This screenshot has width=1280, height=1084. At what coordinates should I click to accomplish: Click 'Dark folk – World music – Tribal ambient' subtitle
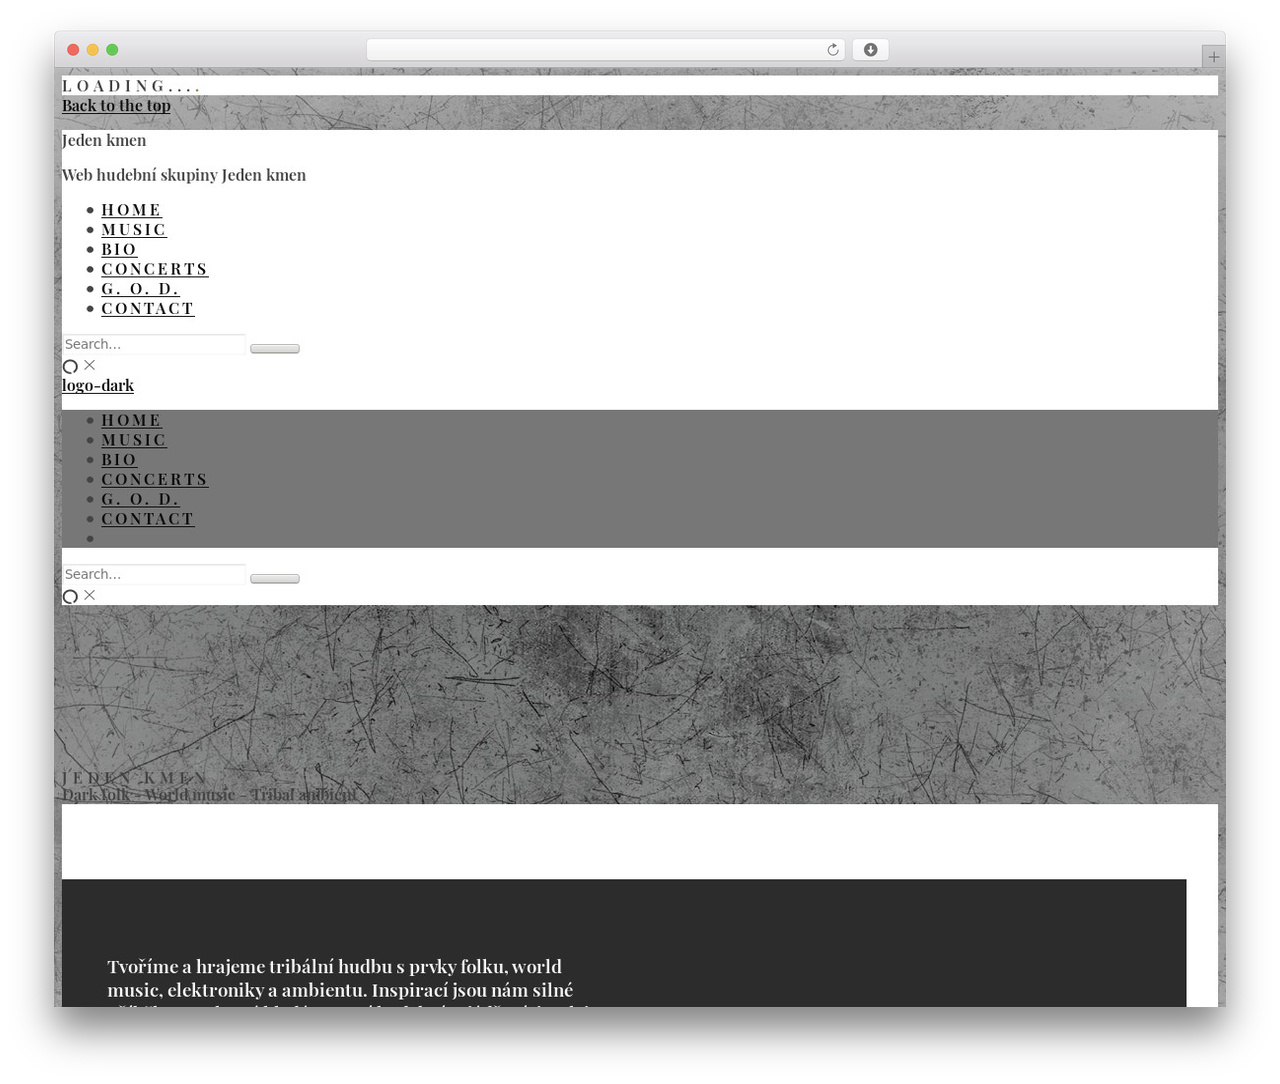point(209,795)
